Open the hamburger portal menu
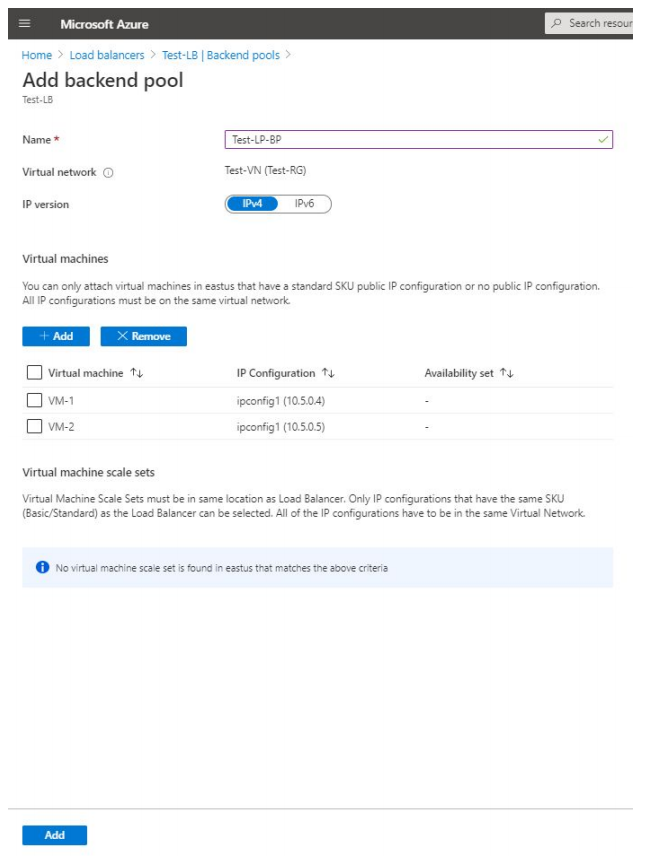645x856 pixels. click(25, 23)
